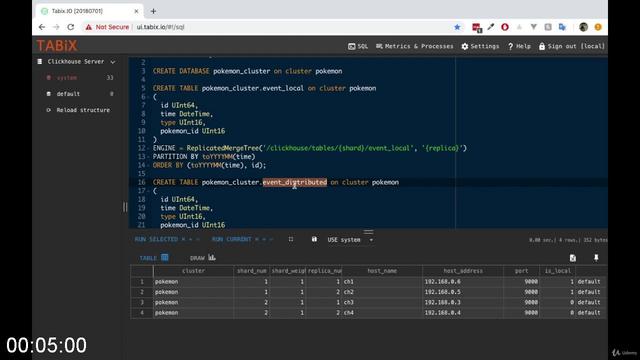Open the browser profile avatar
Screen dimensions: 640x360
click(583, 27)
